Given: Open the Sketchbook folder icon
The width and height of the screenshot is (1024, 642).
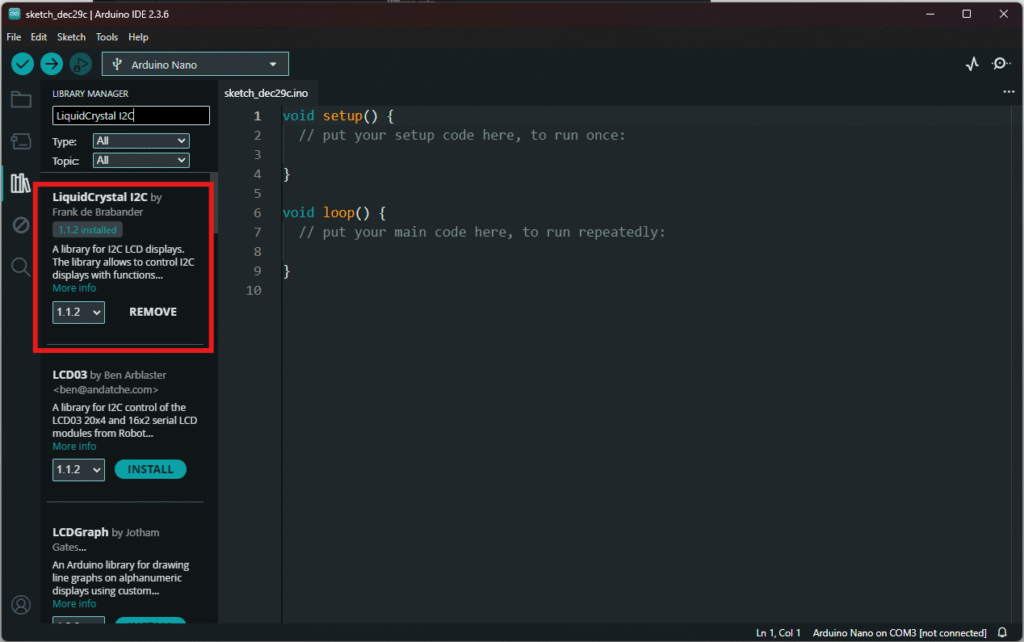Looking at the screenshot, I should click(20, 99).
